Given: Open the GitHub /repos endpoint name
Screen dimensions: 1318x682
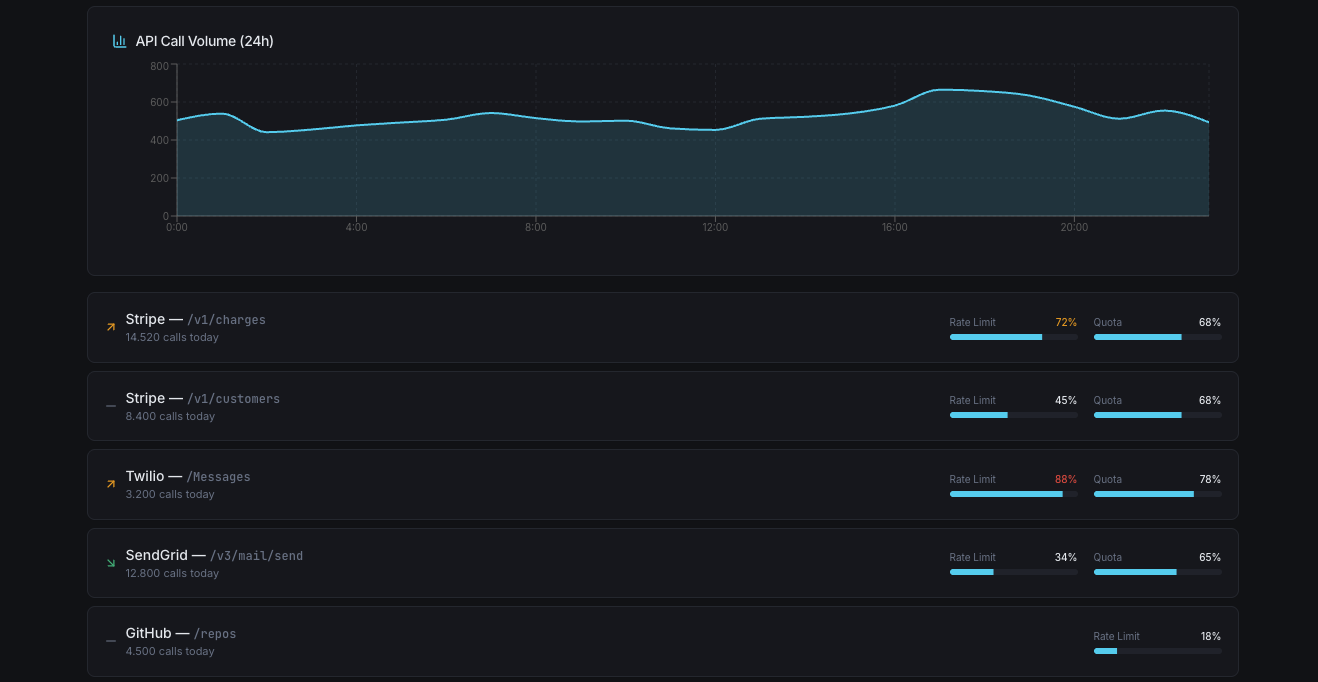Looking at the screenshot, I should pyautogui.click(x=181, y=634).
